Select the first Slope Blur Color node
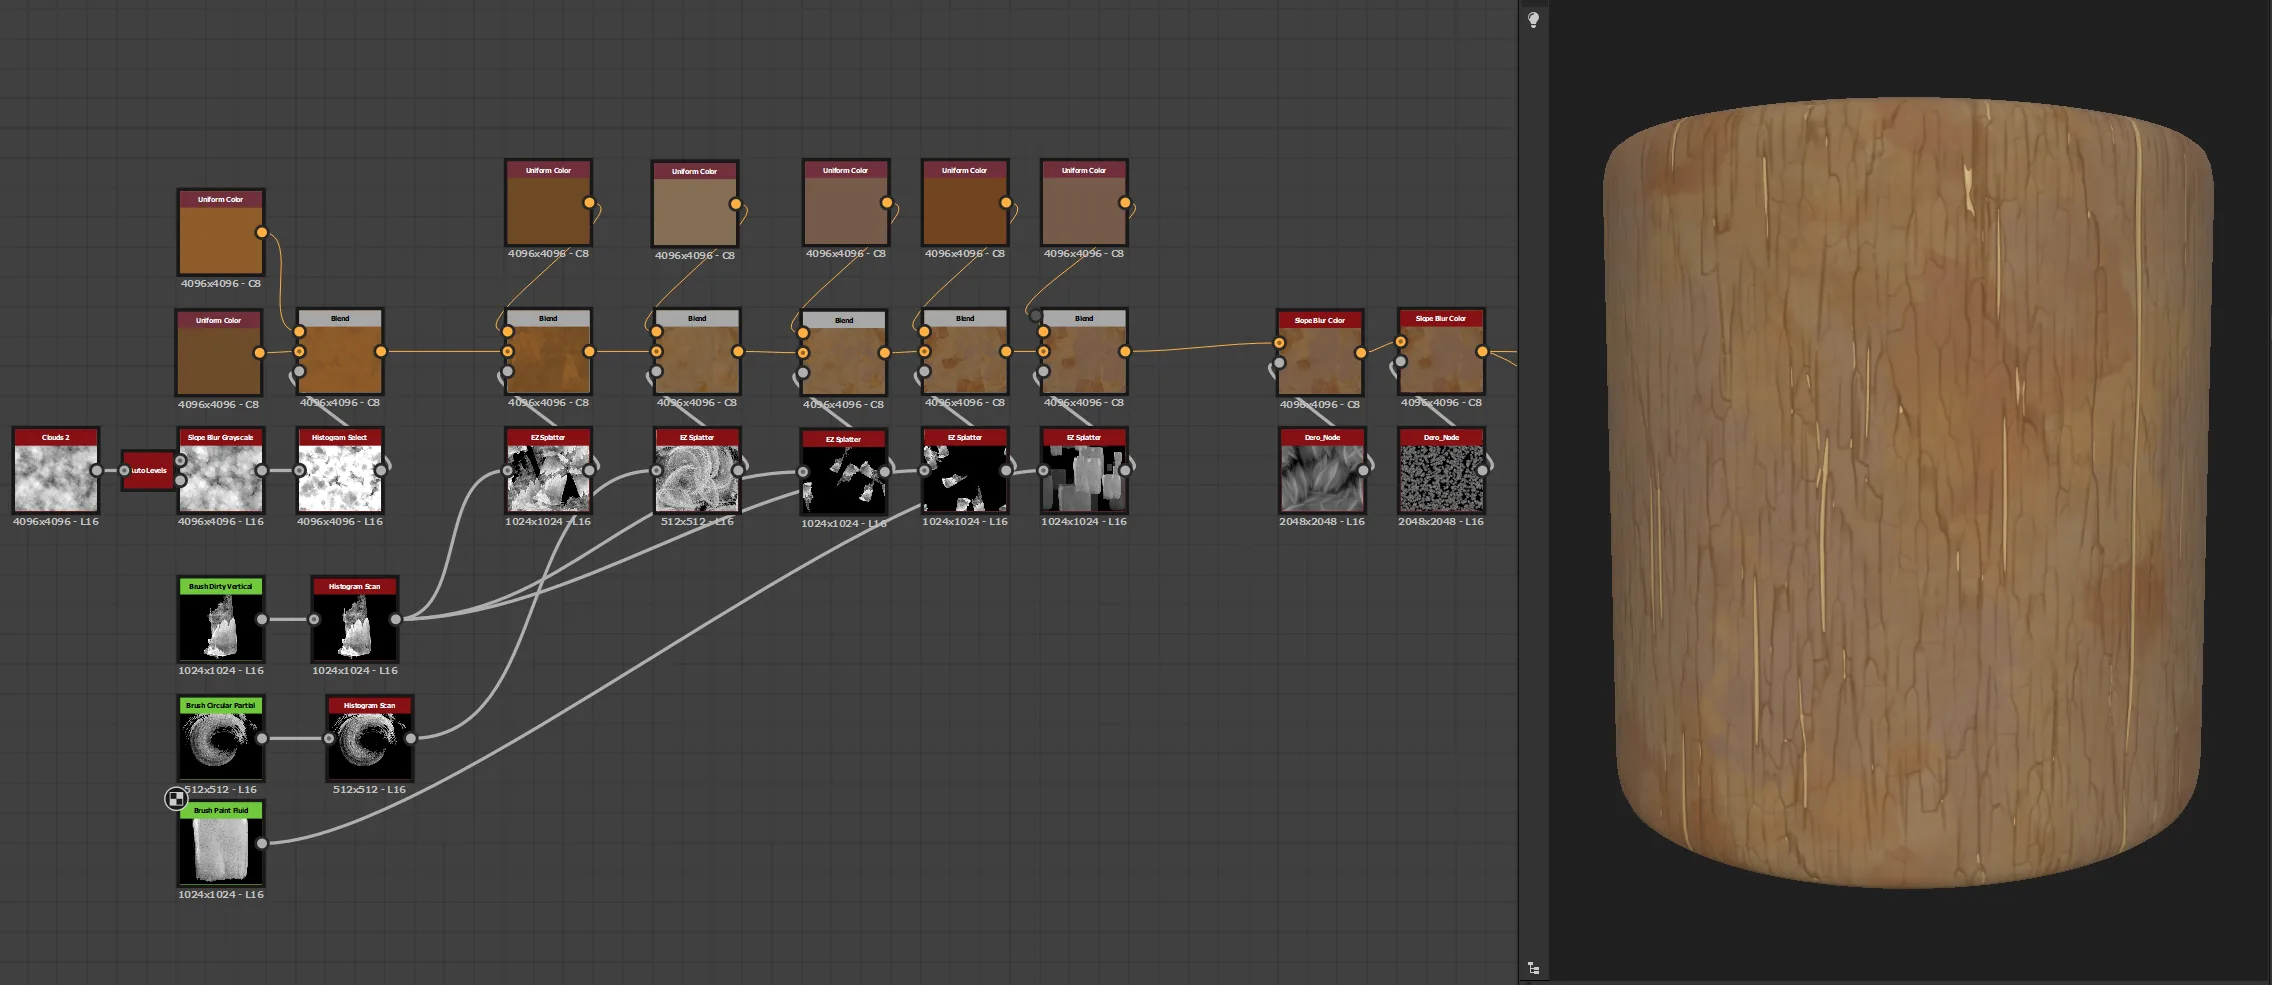This screenshot has width=2272, height=985. 1320,353
